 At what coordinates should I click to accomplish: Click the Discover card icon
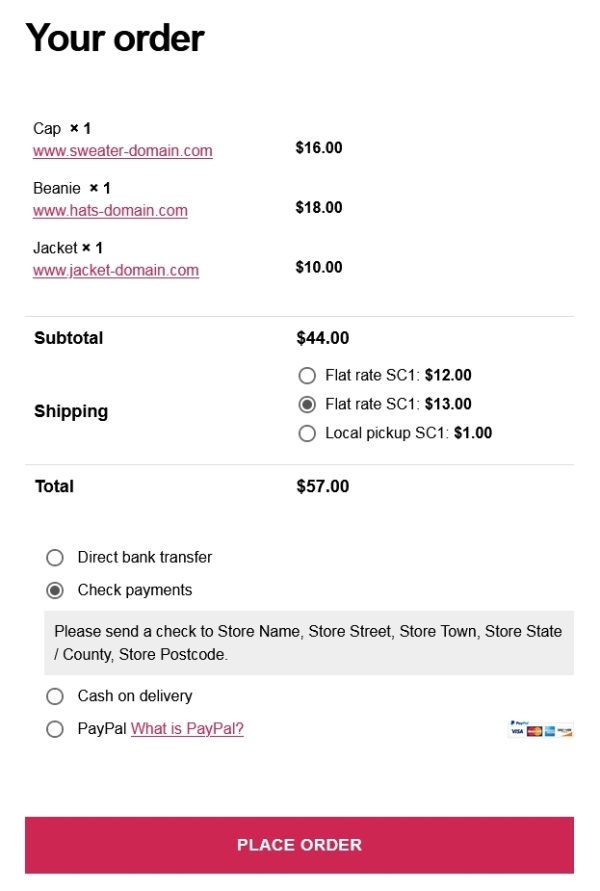point(566,732)
